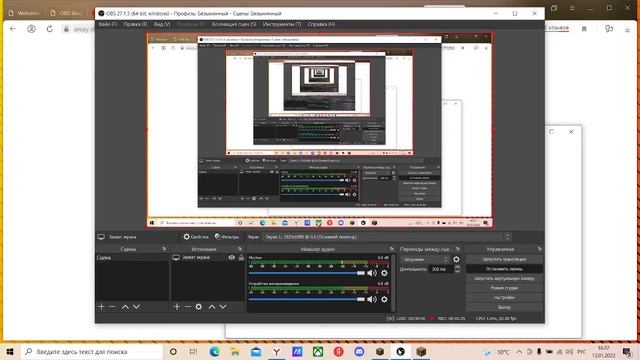Click the OBS preview canvas
Screen dimensions: 640x360
click(x=320, y=131)
